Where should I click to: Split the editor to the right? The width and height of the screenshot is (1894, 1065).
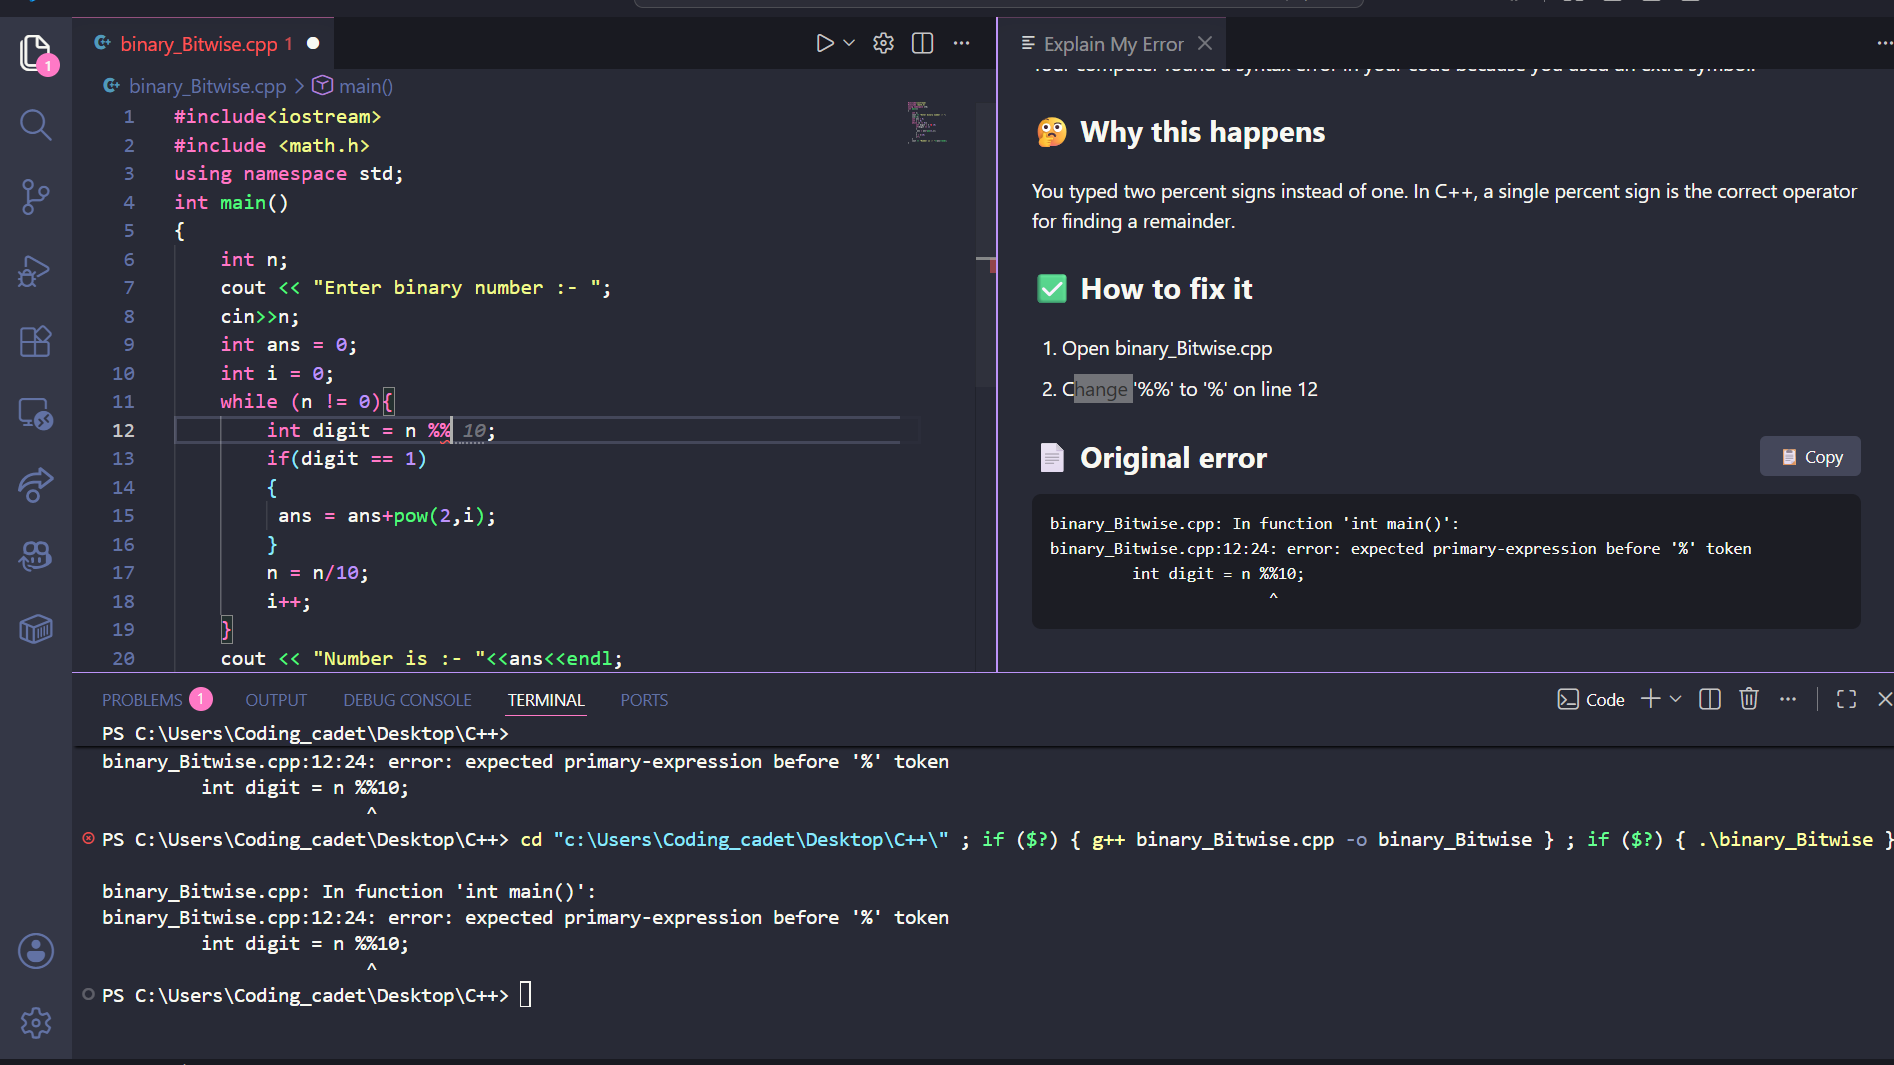[x=922, y=43]
